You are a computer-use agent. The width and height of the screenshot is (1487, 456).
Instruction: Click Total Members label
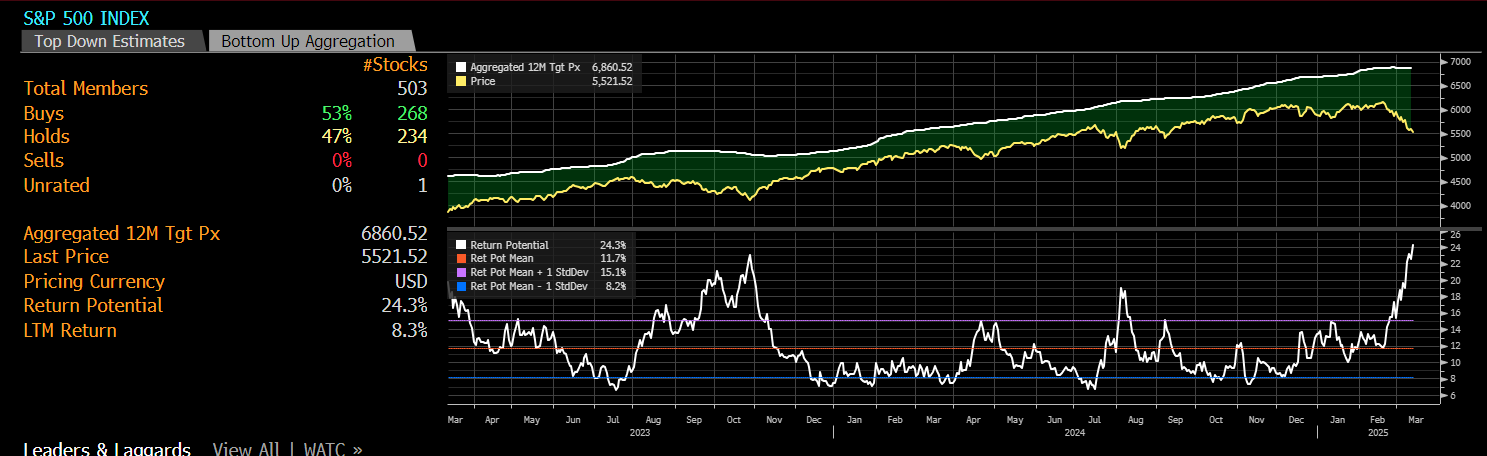tap(86, 89)
